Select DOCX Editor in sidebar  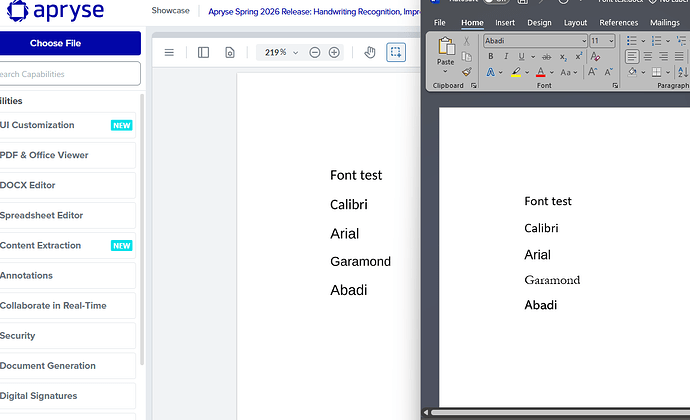(67, 185)
